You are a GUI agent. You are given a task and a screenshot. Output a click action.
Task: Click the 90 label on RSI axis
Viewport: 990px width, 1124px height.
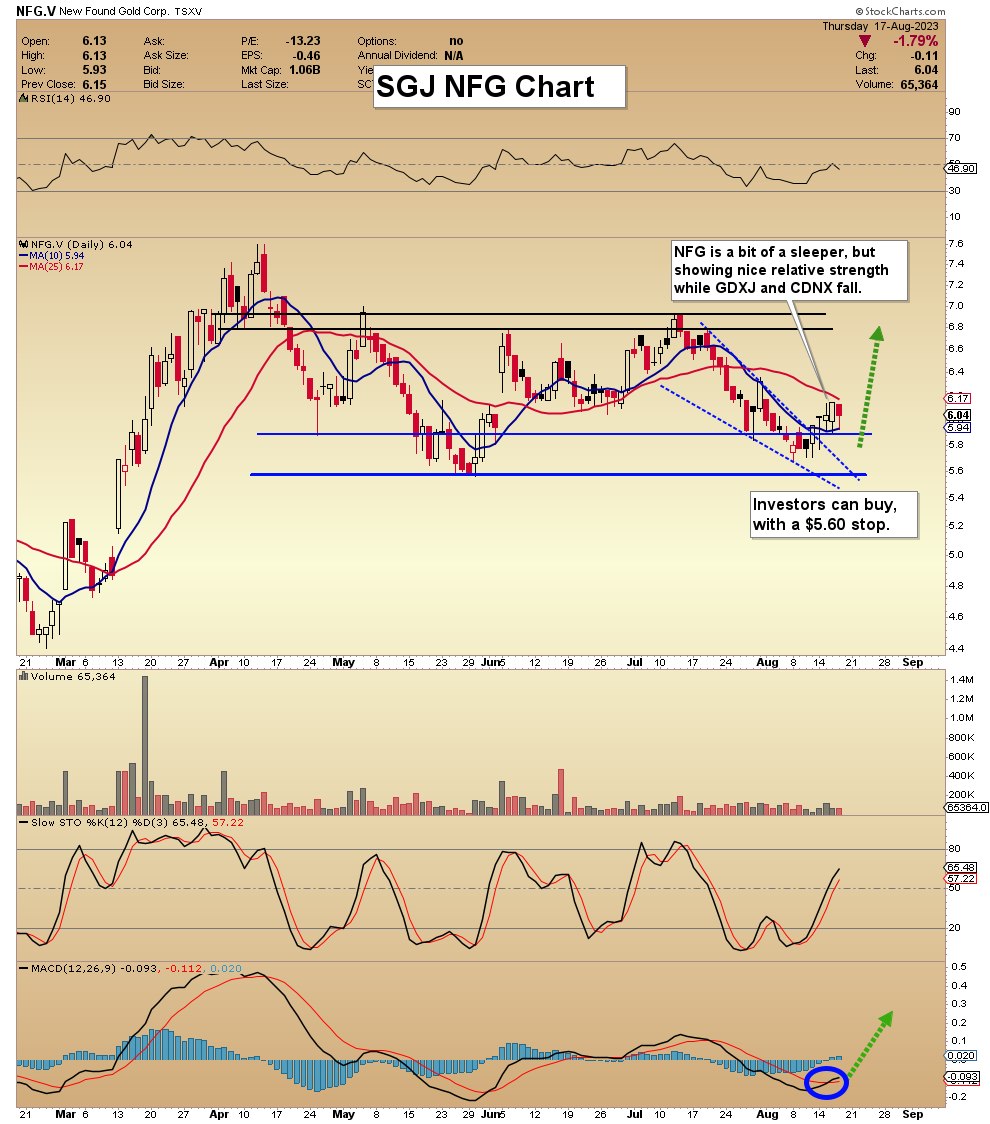(x=955, y=112)
